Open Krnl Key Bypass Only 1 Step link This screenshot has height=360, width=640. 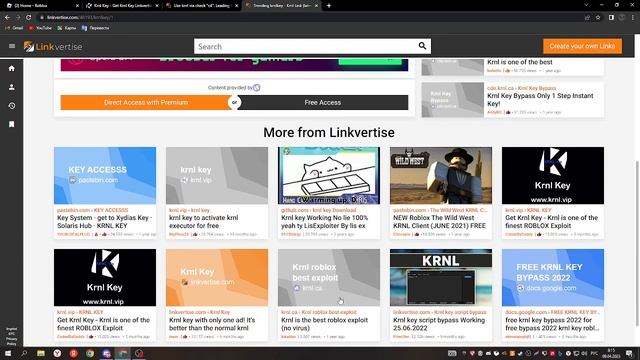click(x=540, y=100)
